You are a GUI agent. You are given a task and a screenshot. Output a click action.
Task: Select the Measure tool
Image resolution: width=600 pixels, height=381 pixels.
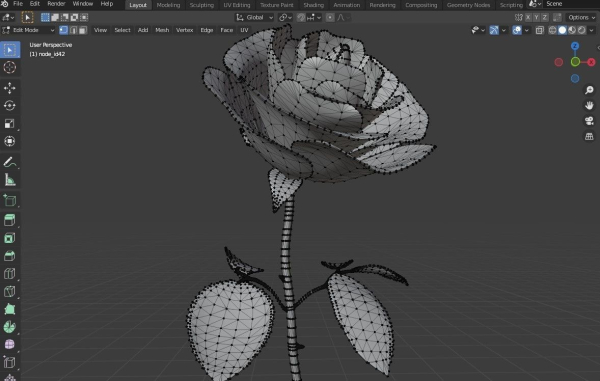pos(10,179)
